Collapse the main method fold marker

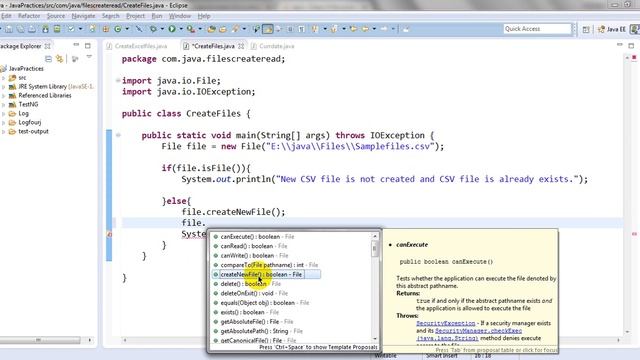click(x=118, y=135)
